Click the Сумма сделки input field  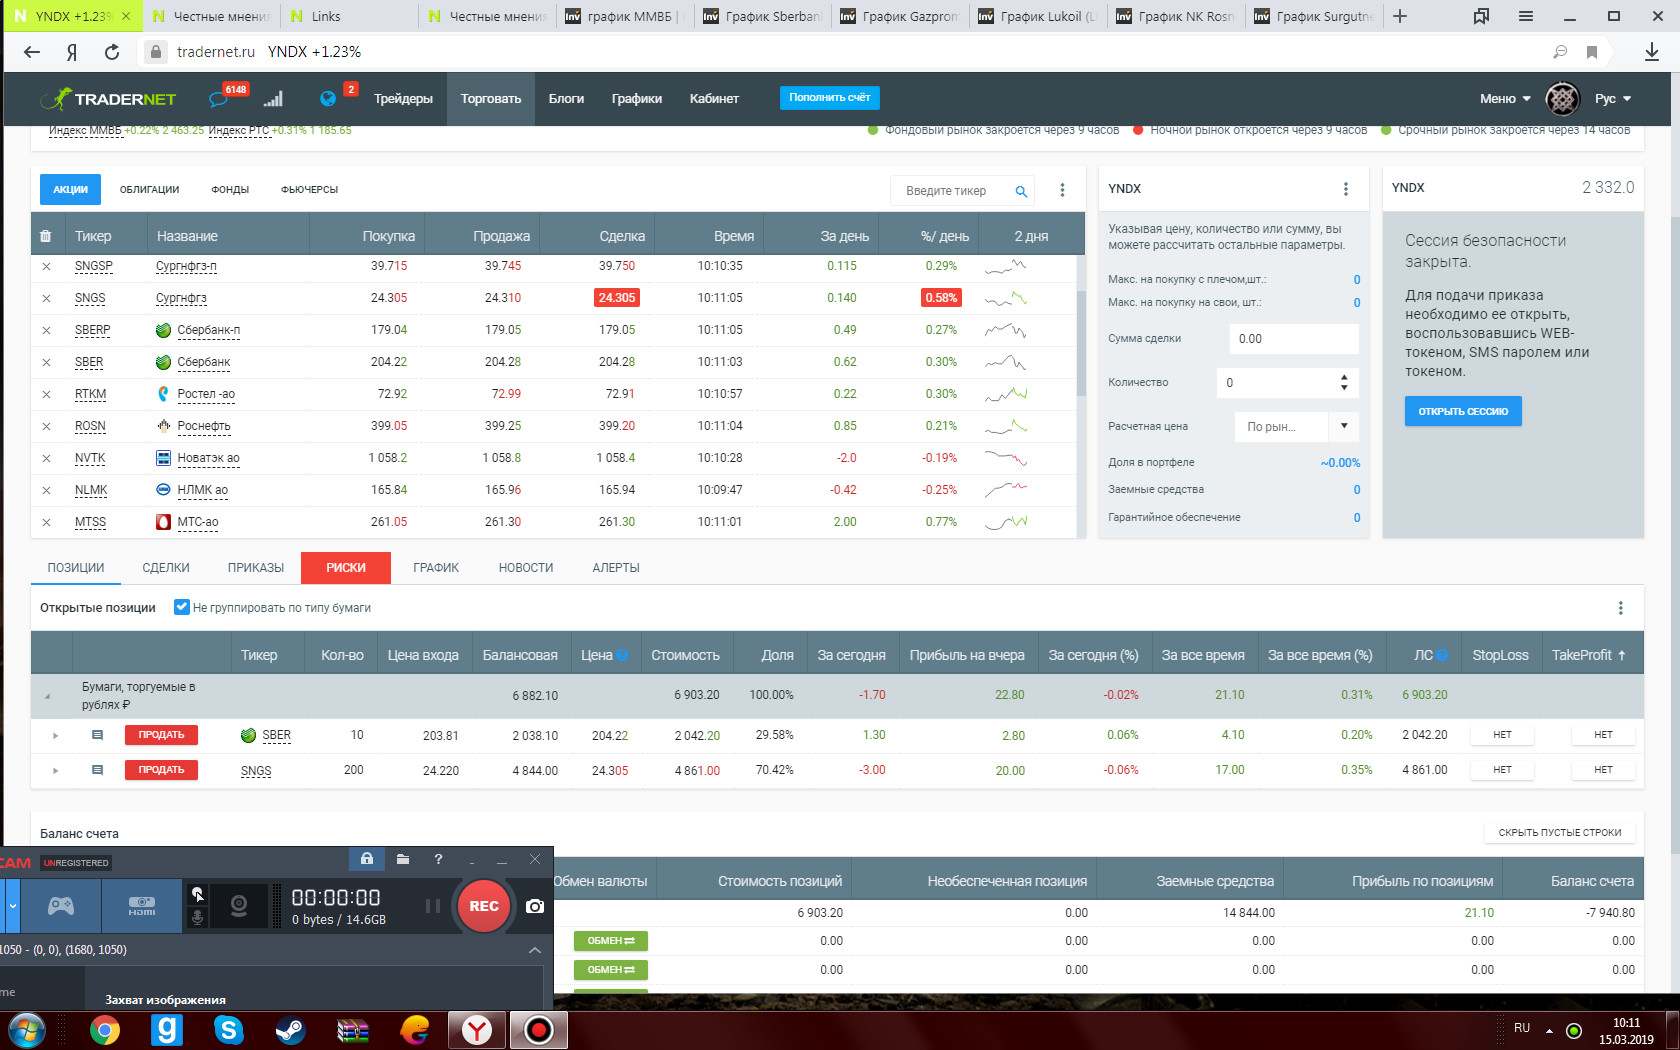1293,339
